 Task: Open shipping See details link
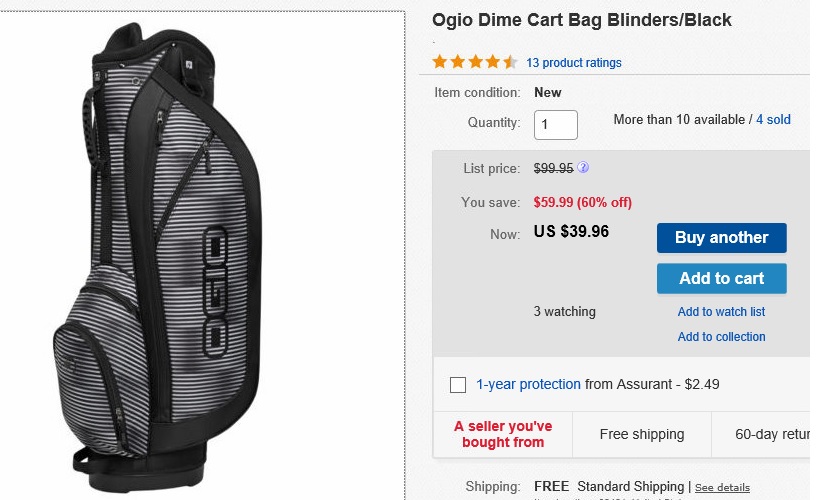point(722,488)
